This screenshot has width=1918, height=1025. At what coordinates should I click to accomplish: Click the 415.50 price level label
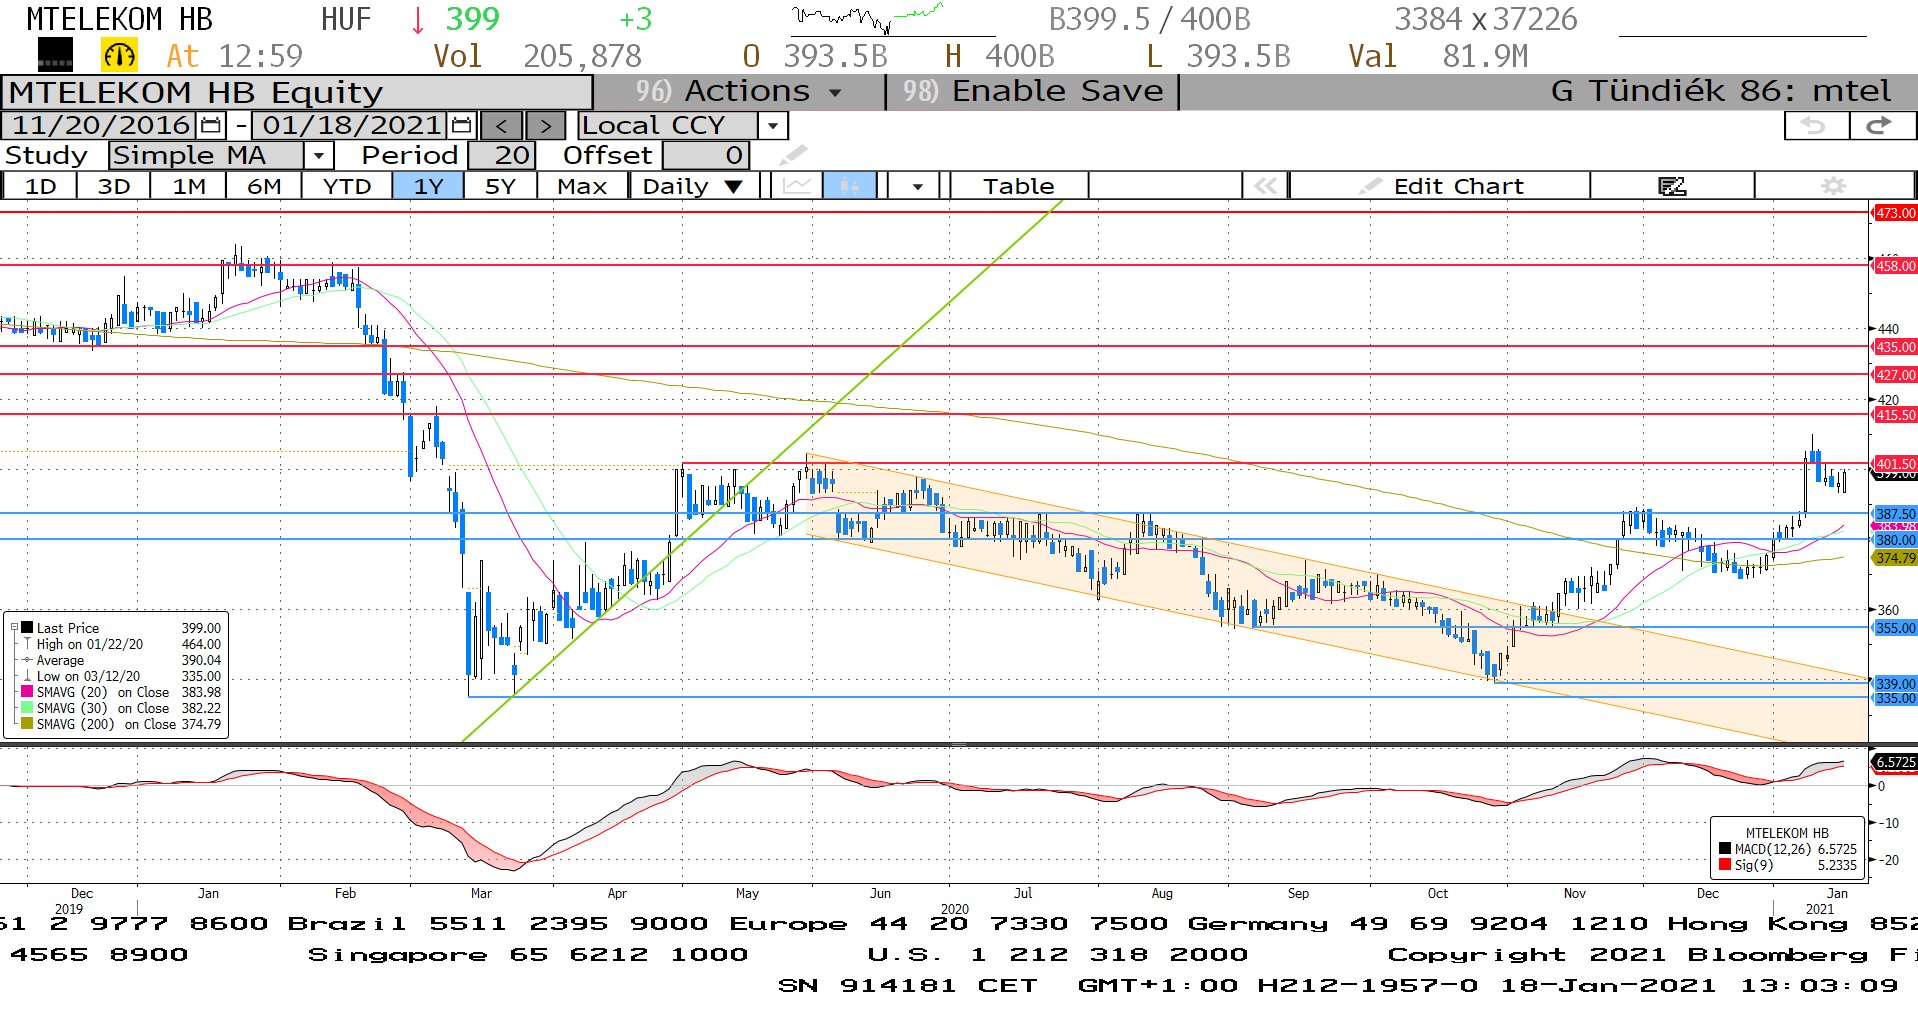pos(1894,415)
